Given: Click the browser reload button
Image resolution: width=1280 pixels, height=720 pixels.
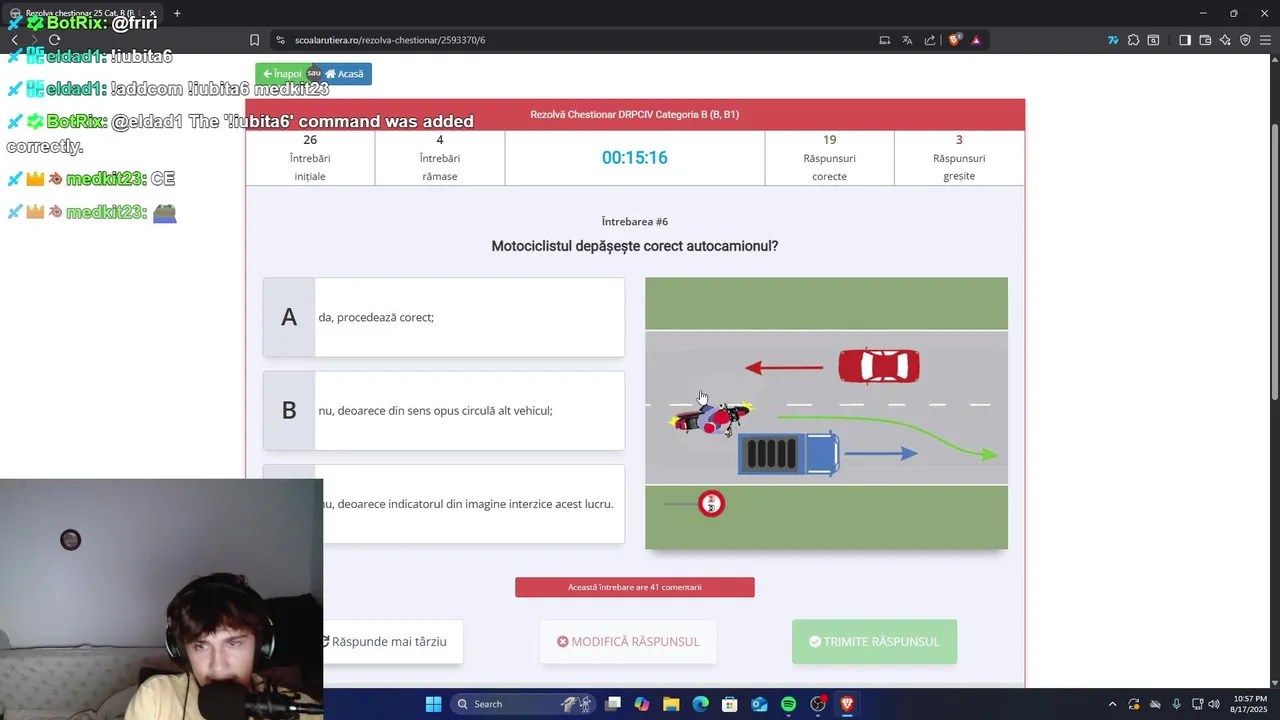Looking at the screenshot, I should coord(54,40).
